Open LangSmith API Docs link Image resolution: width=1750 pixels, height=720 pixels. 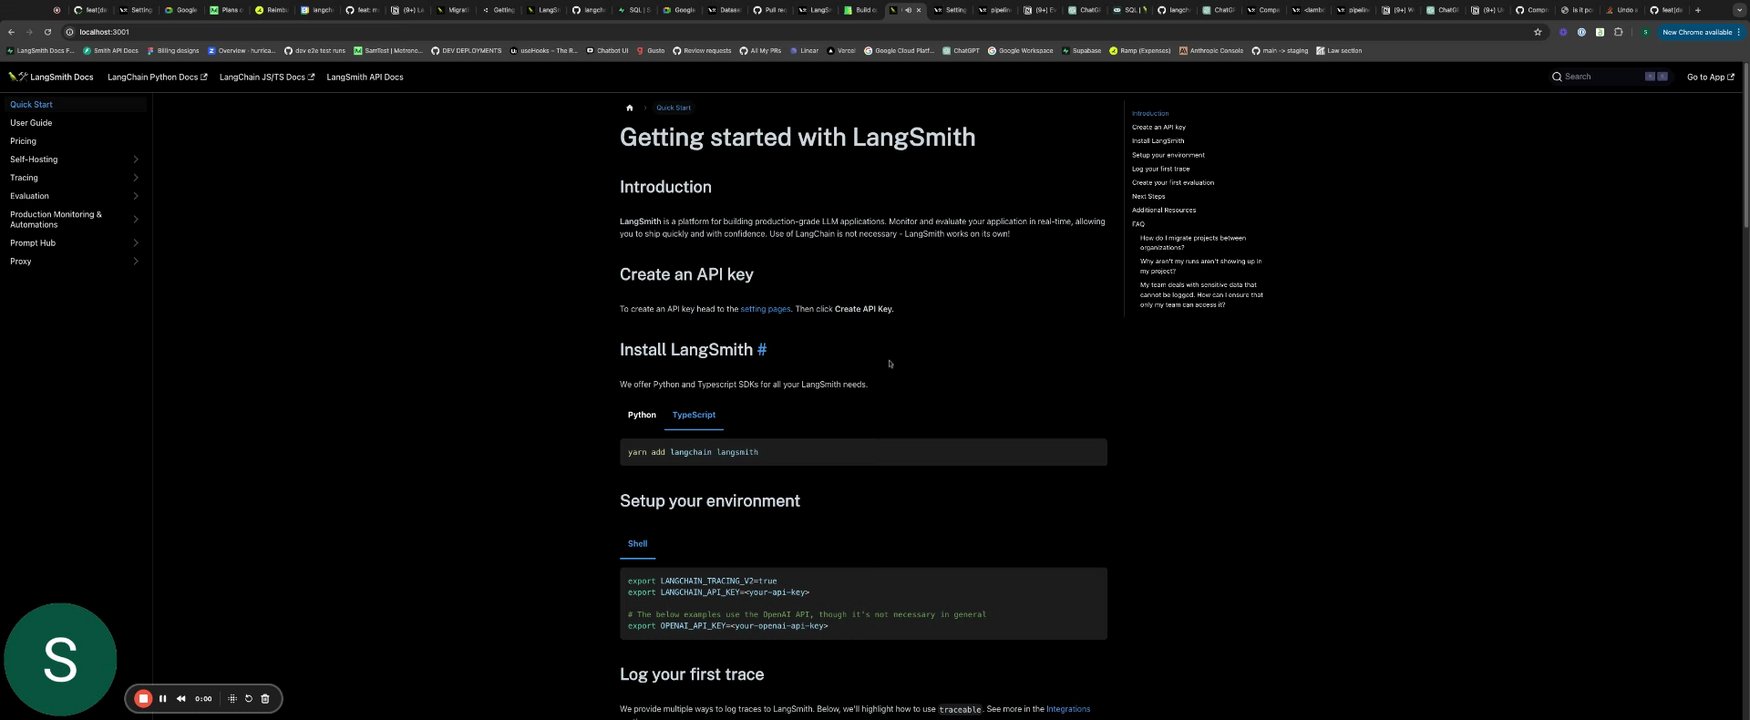pos(365,77)
